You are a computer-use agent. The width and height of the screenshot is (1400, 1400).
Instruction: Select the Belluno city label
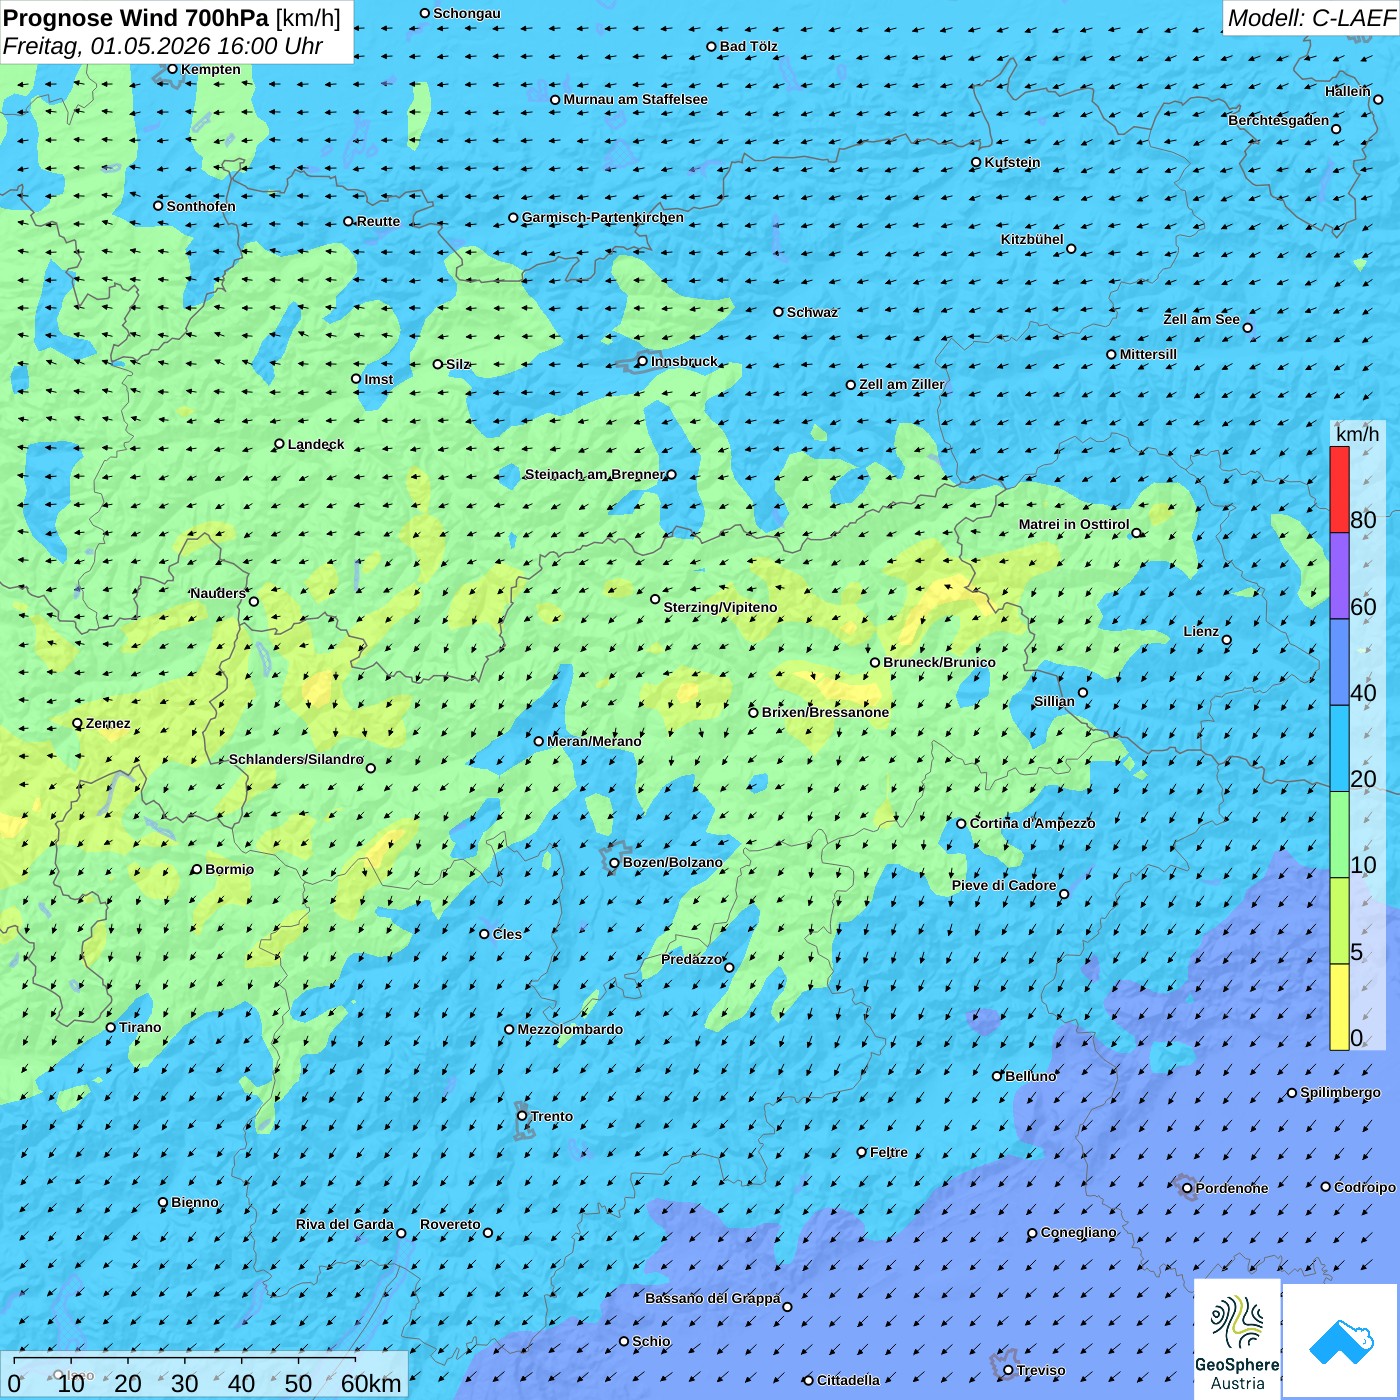point(1030,1076)
